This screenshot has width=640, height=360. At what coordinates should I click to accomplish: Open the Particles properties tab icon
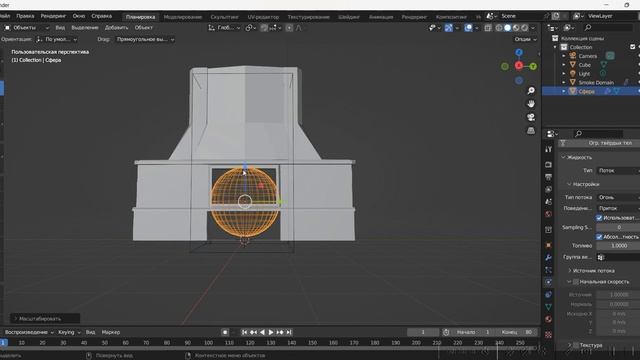pyautogui.click(x=548, y=270)
